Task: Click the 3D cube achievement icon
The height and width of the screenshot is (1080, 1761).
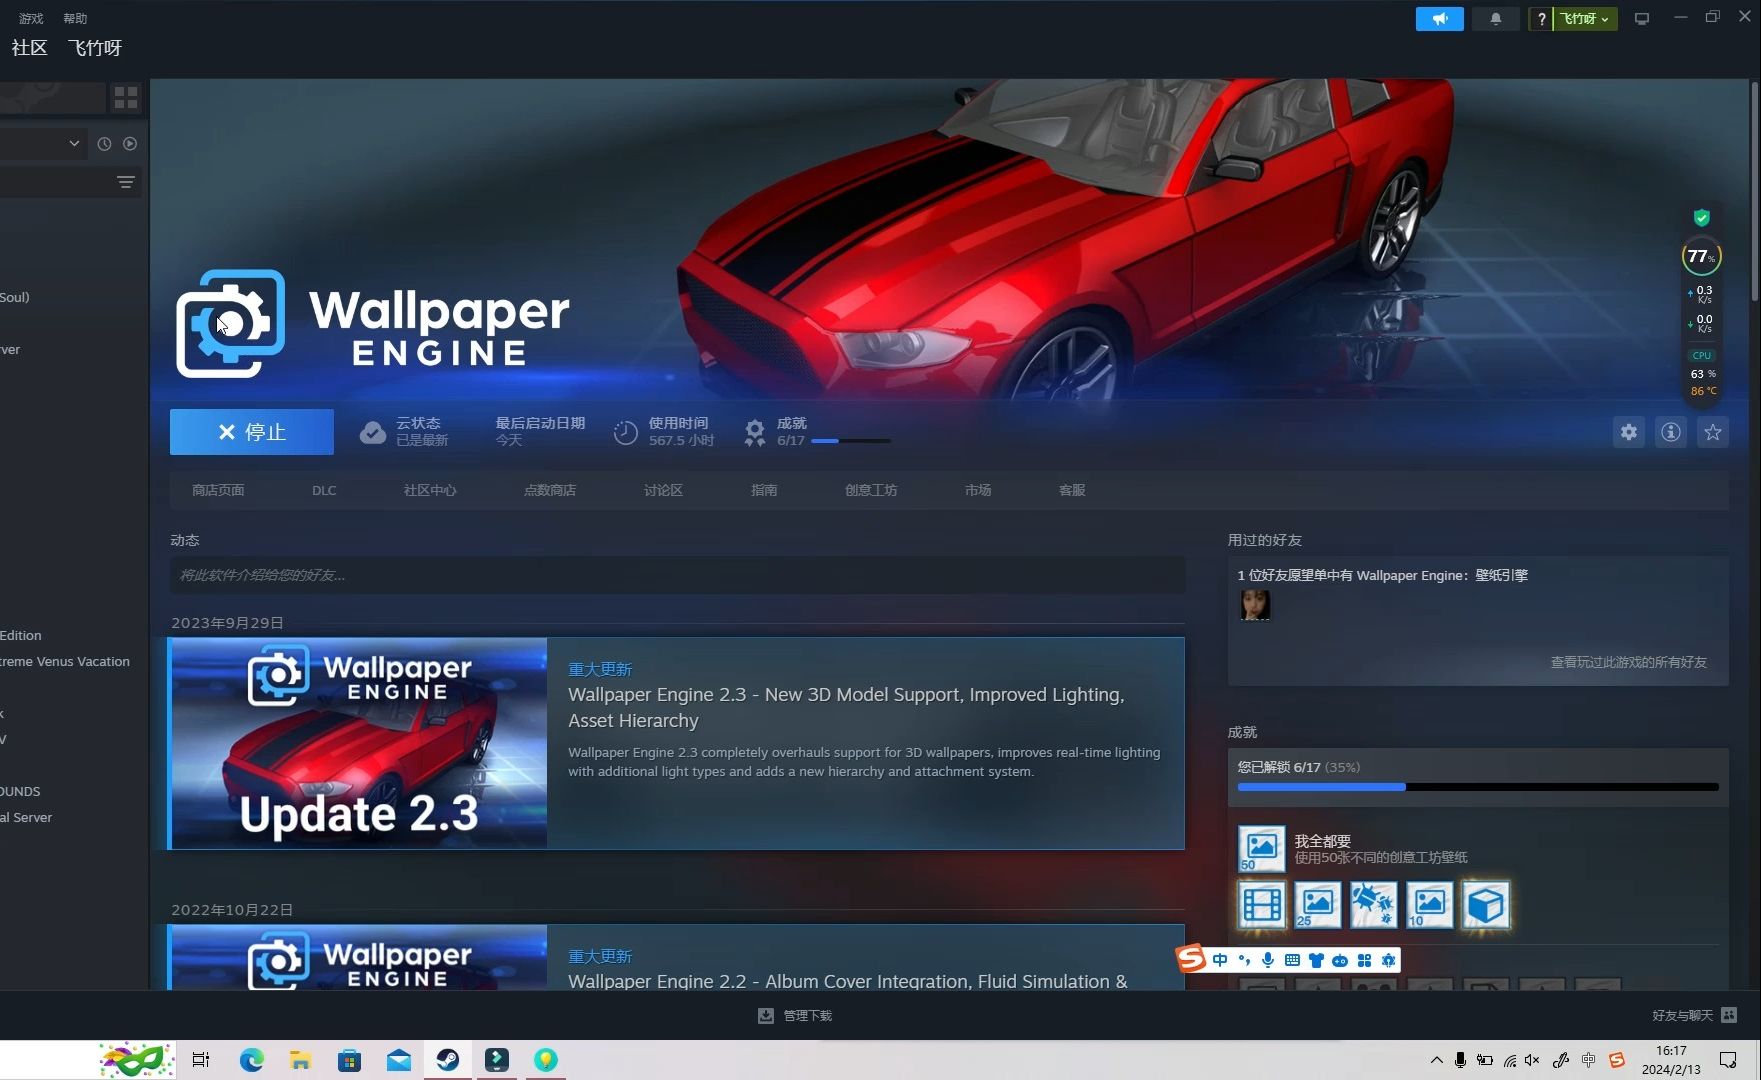Action: [x=1486, y=905]
